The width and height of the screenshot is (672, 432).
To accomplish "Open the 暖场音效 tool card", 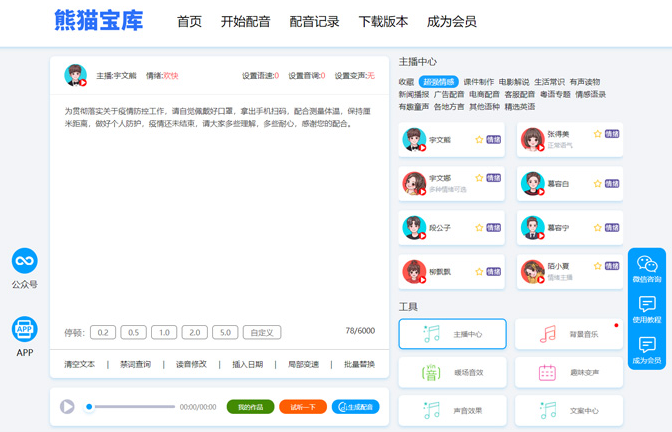I will coord(452,372).
